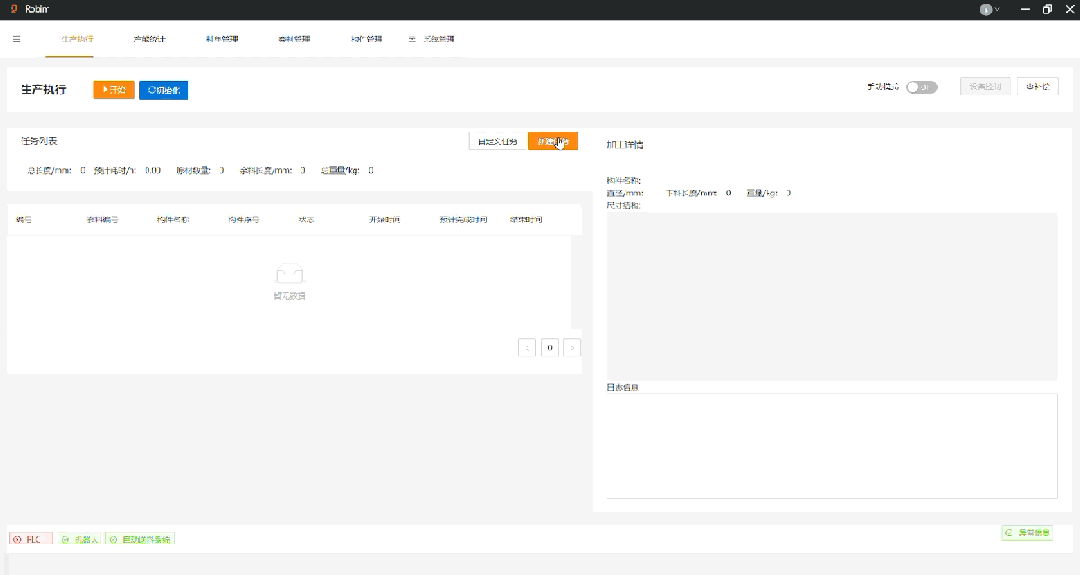Click inside the 日志信息 log text area
Image resolution: width=1080 pixels, height=575 pixels.
[831, 445]
